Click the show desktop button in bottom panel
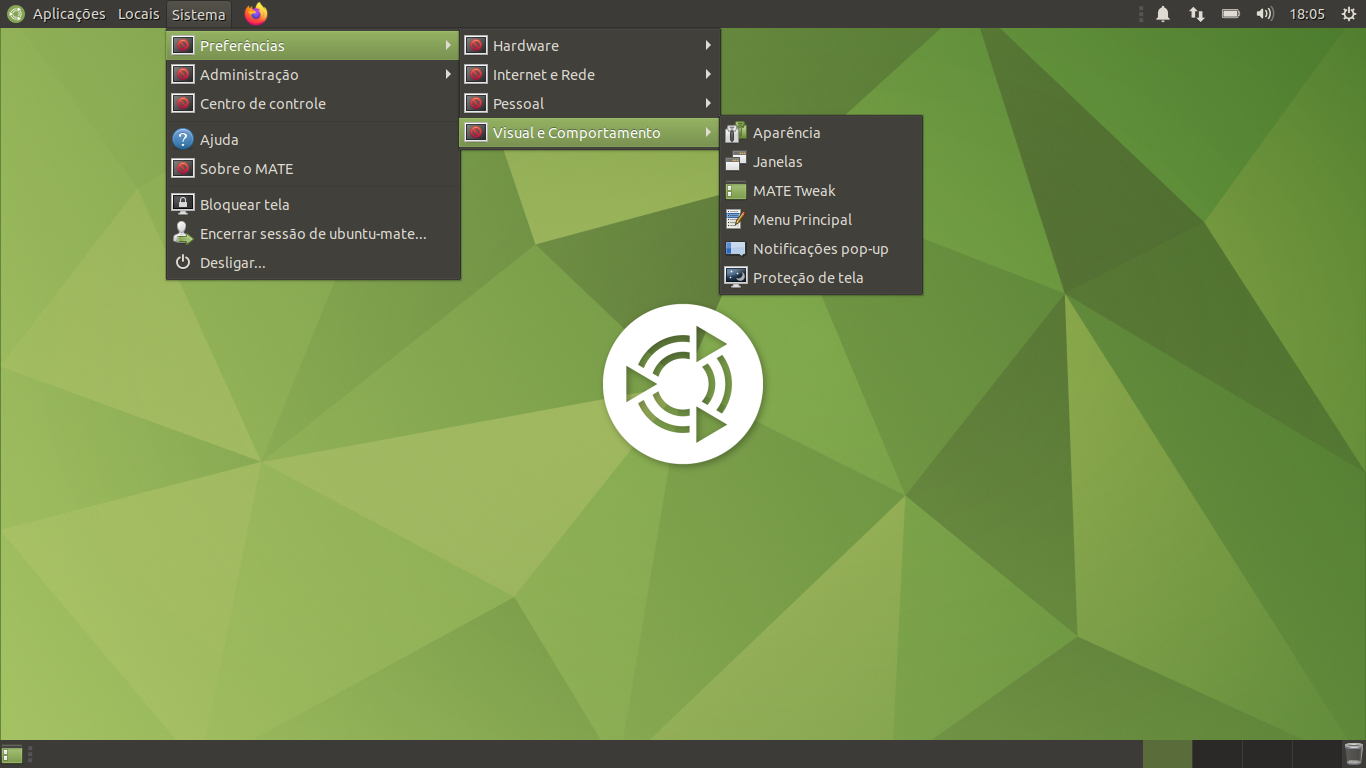The height and width of the screenshot is (768, 1366). 12,754
